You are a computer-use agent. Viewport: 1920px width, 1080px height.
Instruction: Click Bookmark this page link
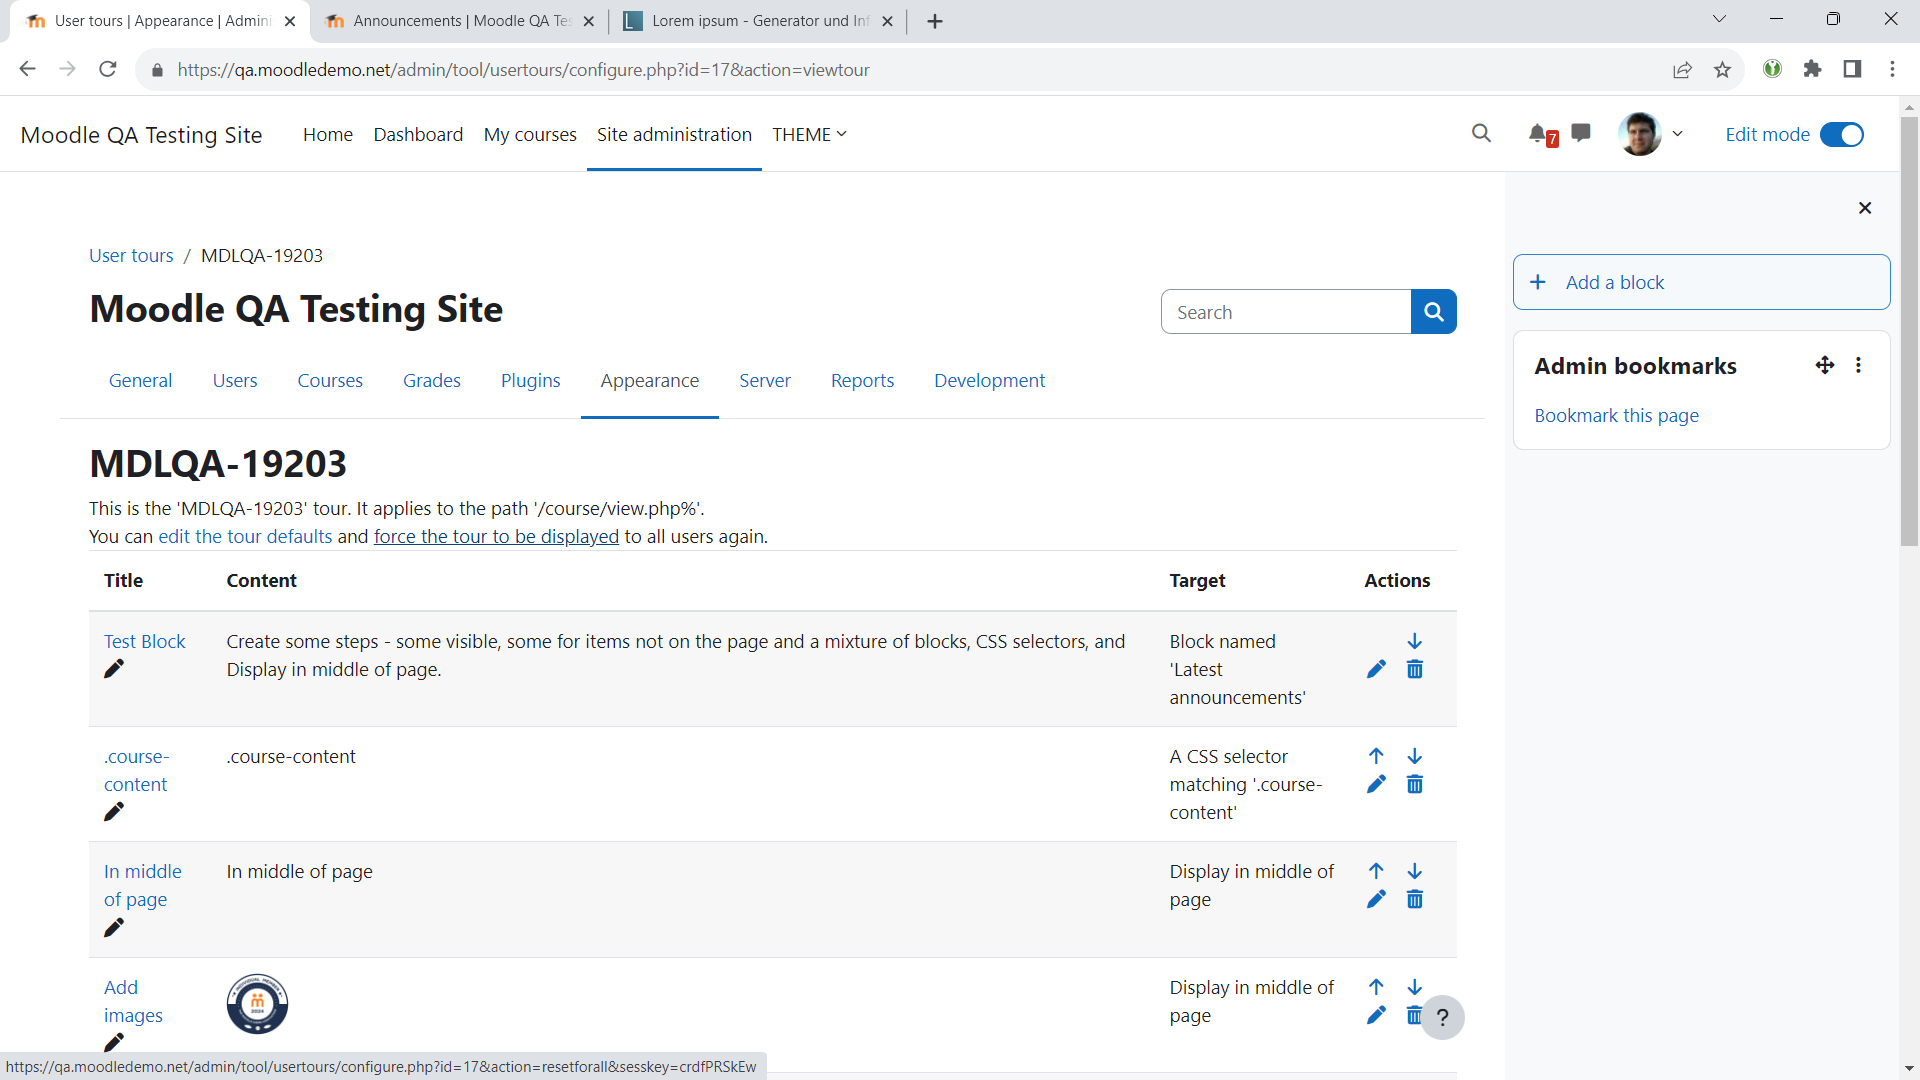click(1616, 415)
